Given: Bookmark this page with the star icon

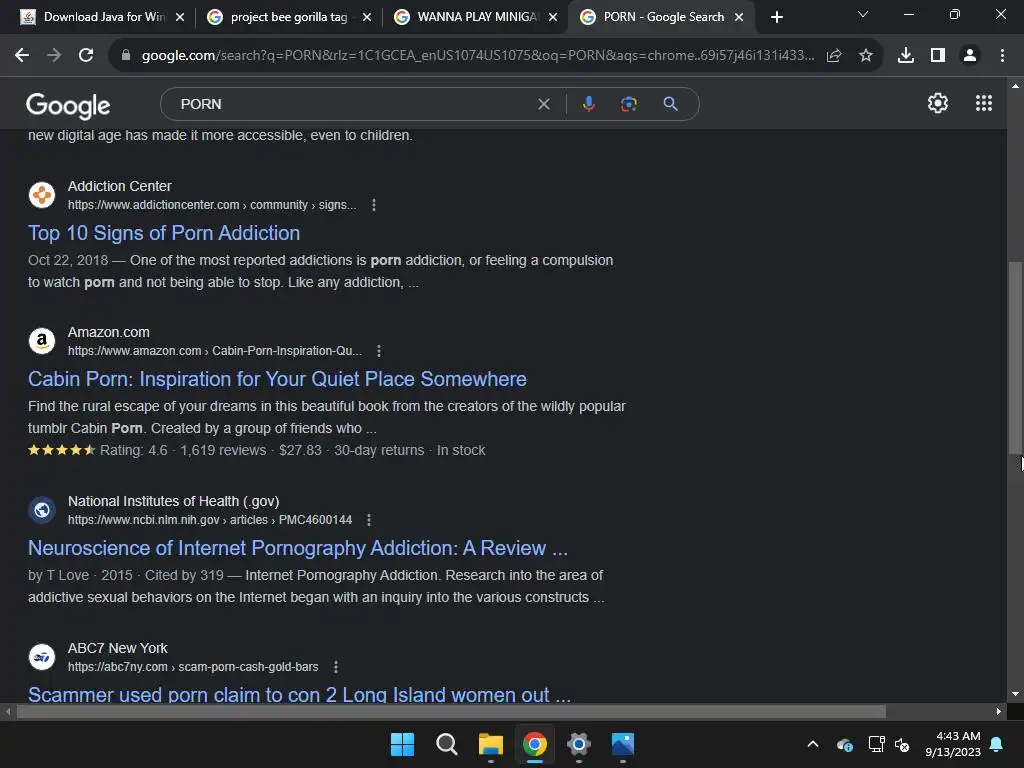Looking at the screenshot, I should point(866,56).
